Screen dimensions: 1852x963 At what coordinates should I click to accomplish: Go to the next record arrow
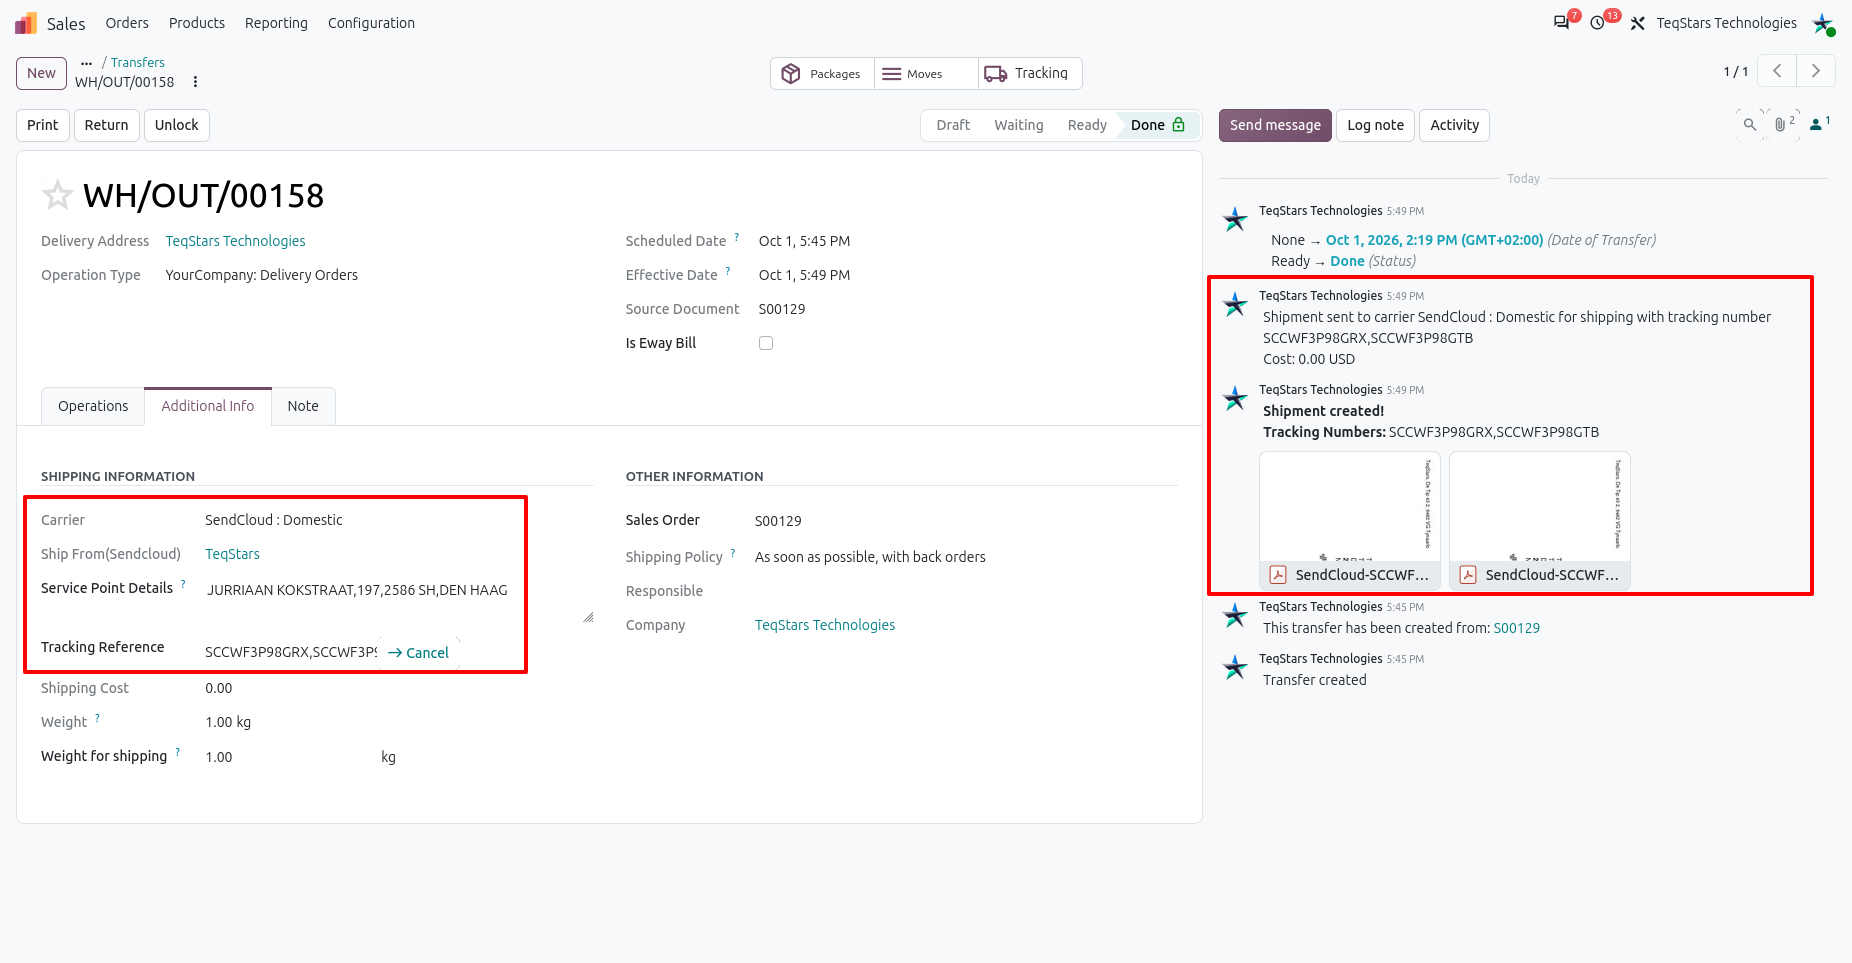point(1816,71)
